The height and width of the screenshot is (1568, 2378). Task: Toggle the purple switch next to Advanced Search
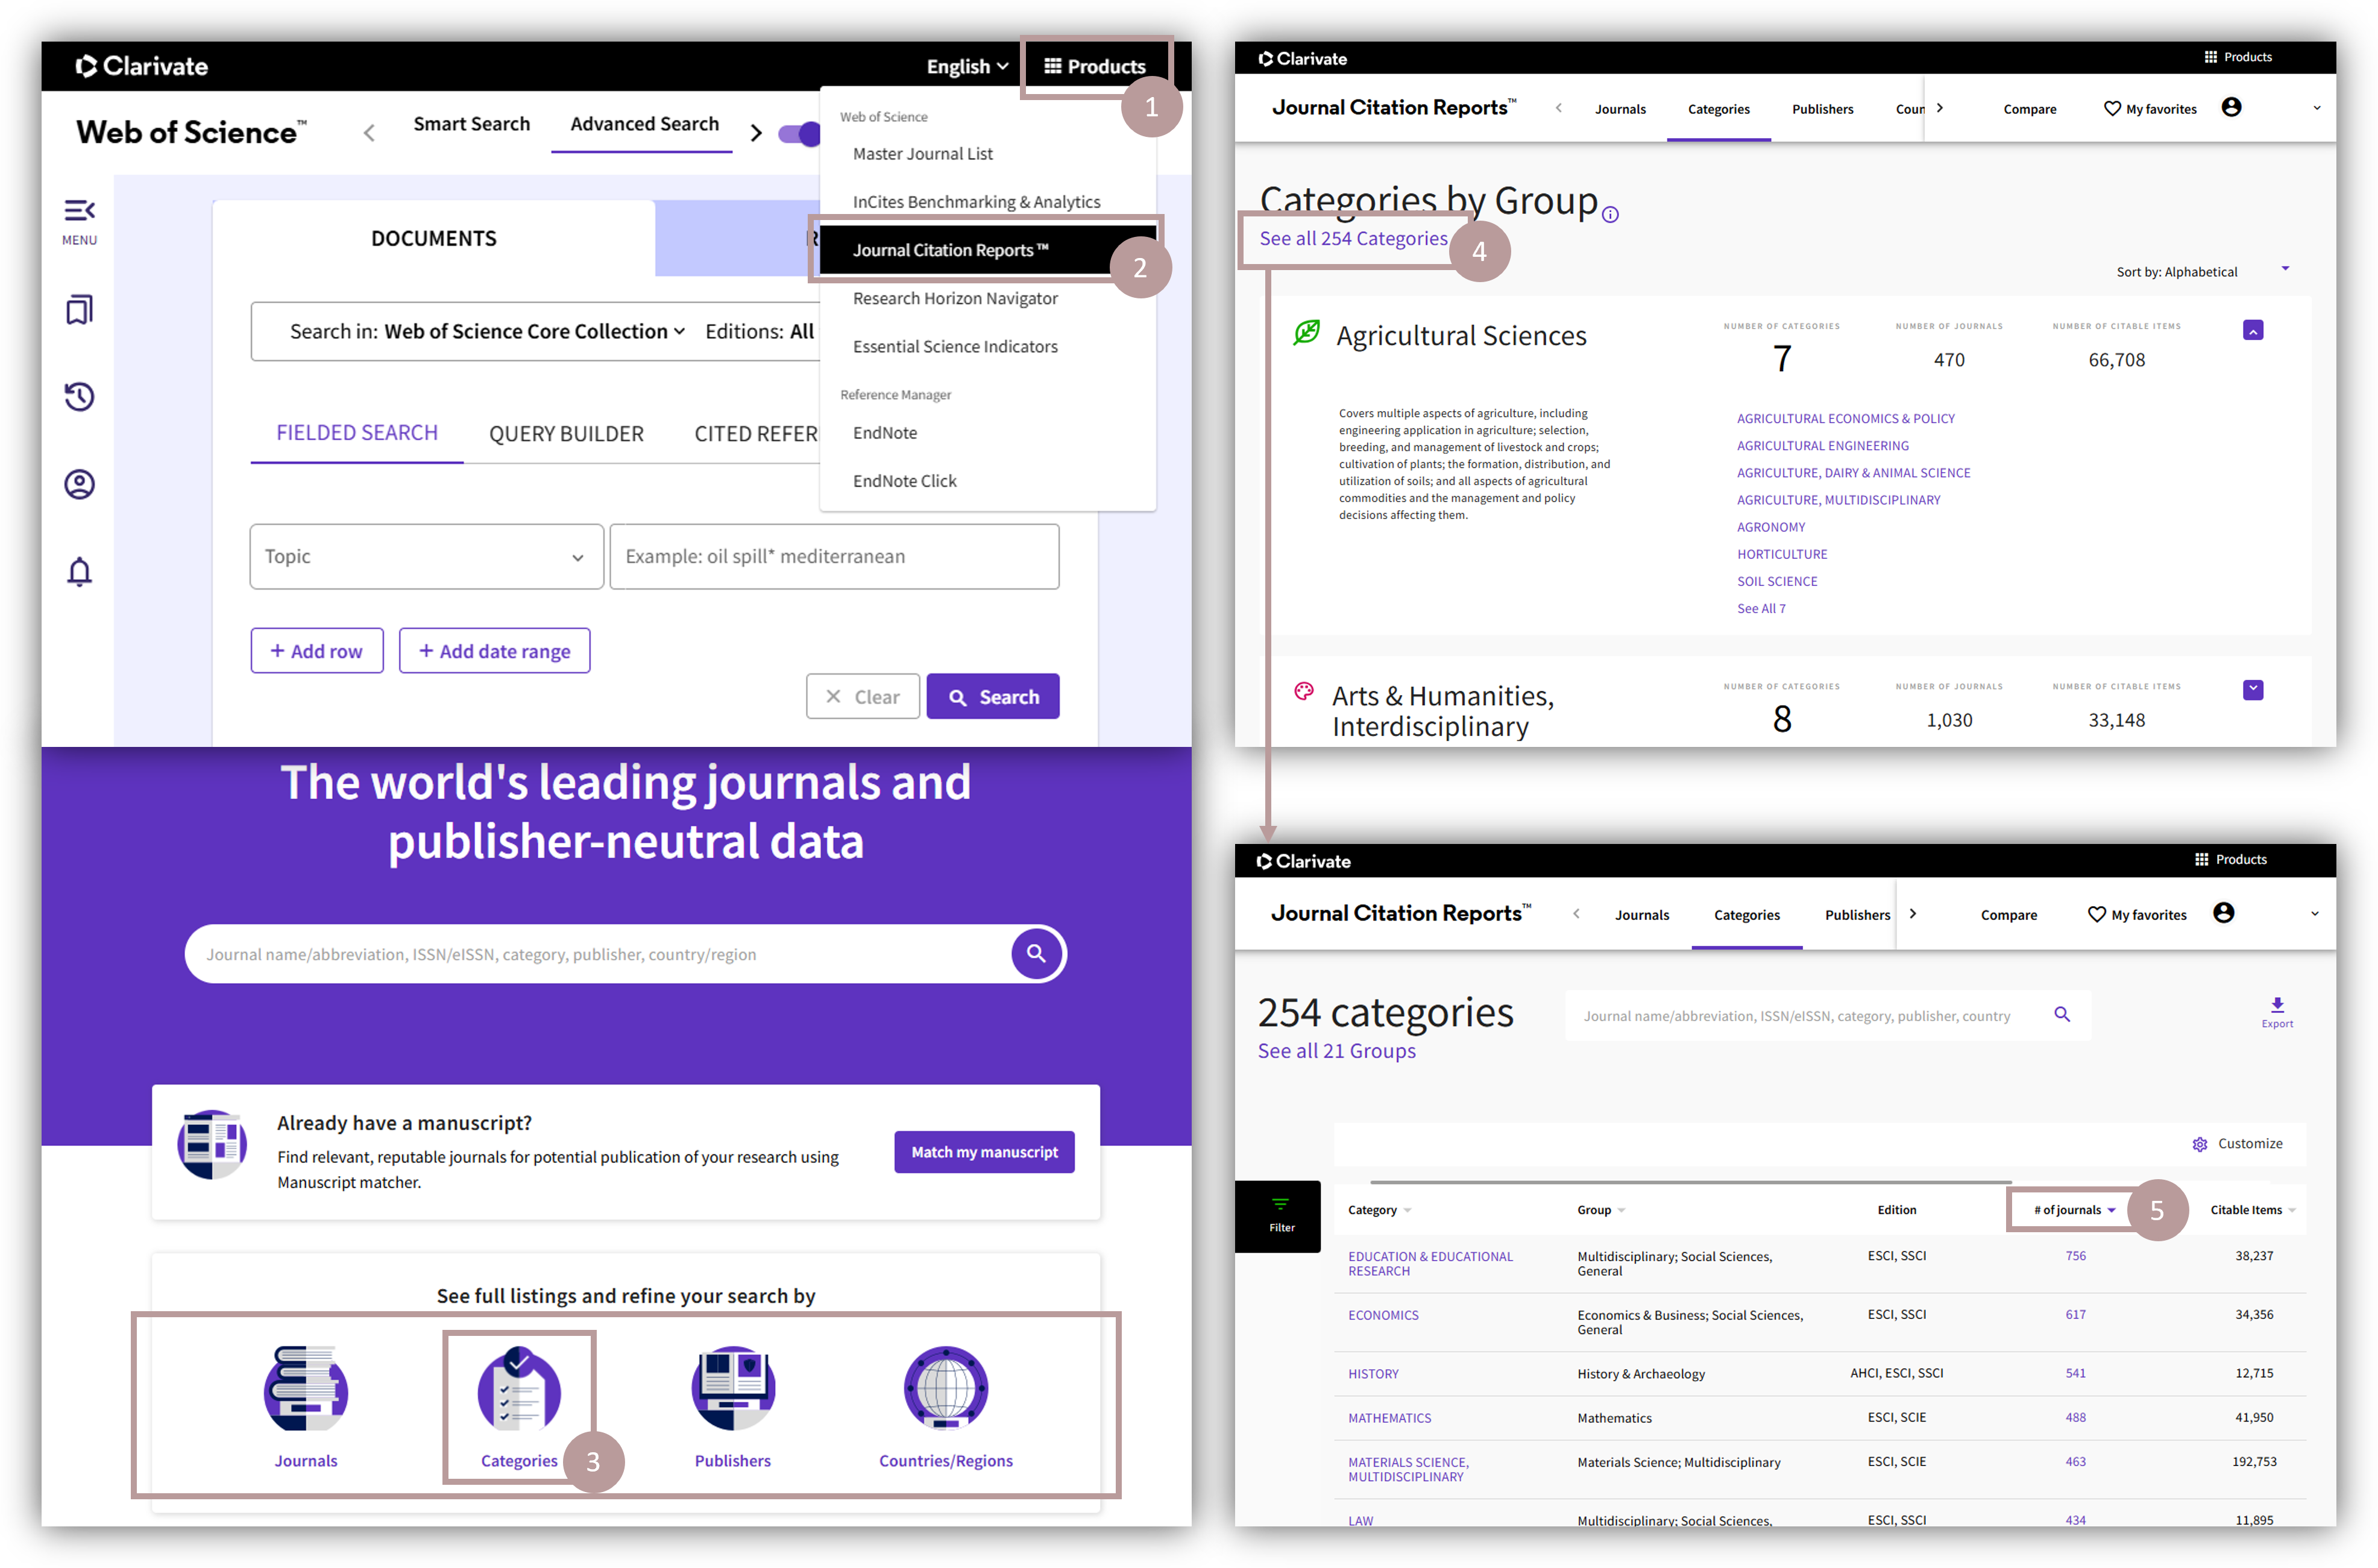point(800,133)
